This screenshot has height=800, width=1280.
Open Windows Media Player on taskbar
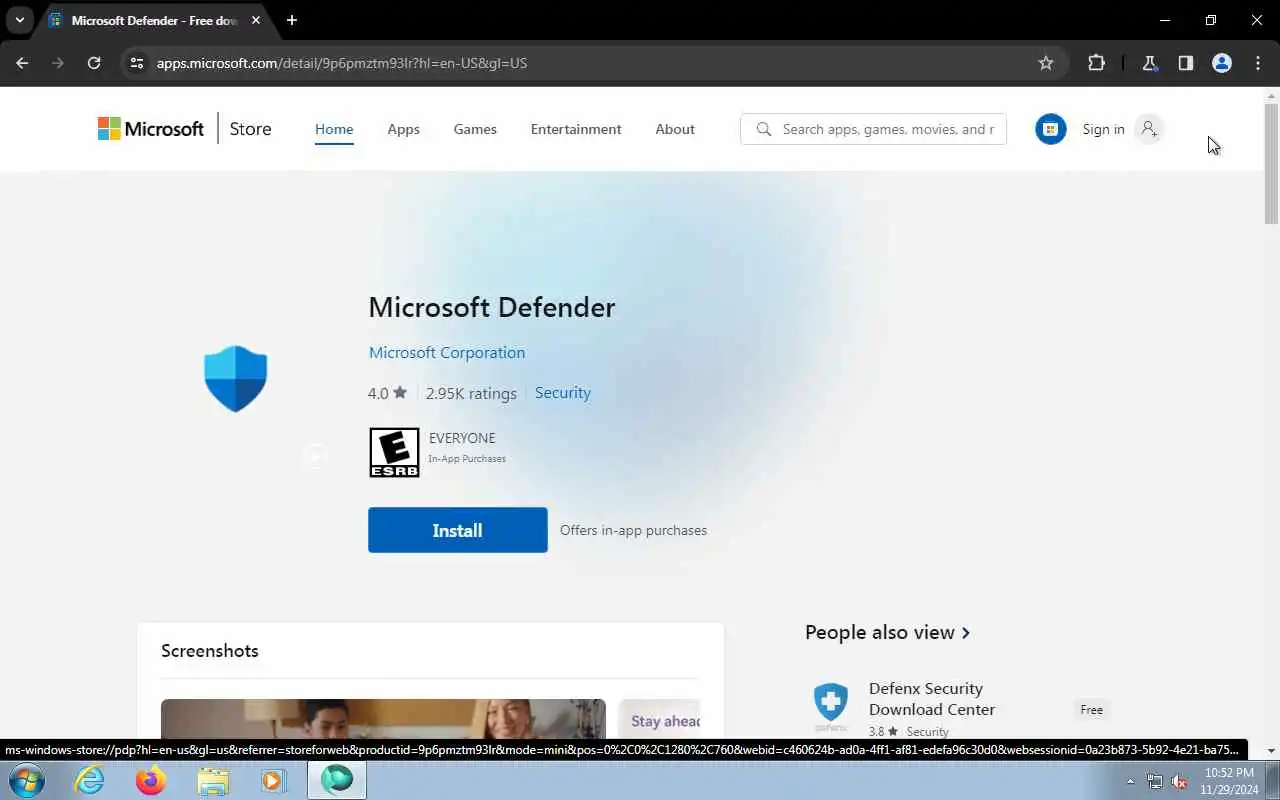tap(274, 780)
